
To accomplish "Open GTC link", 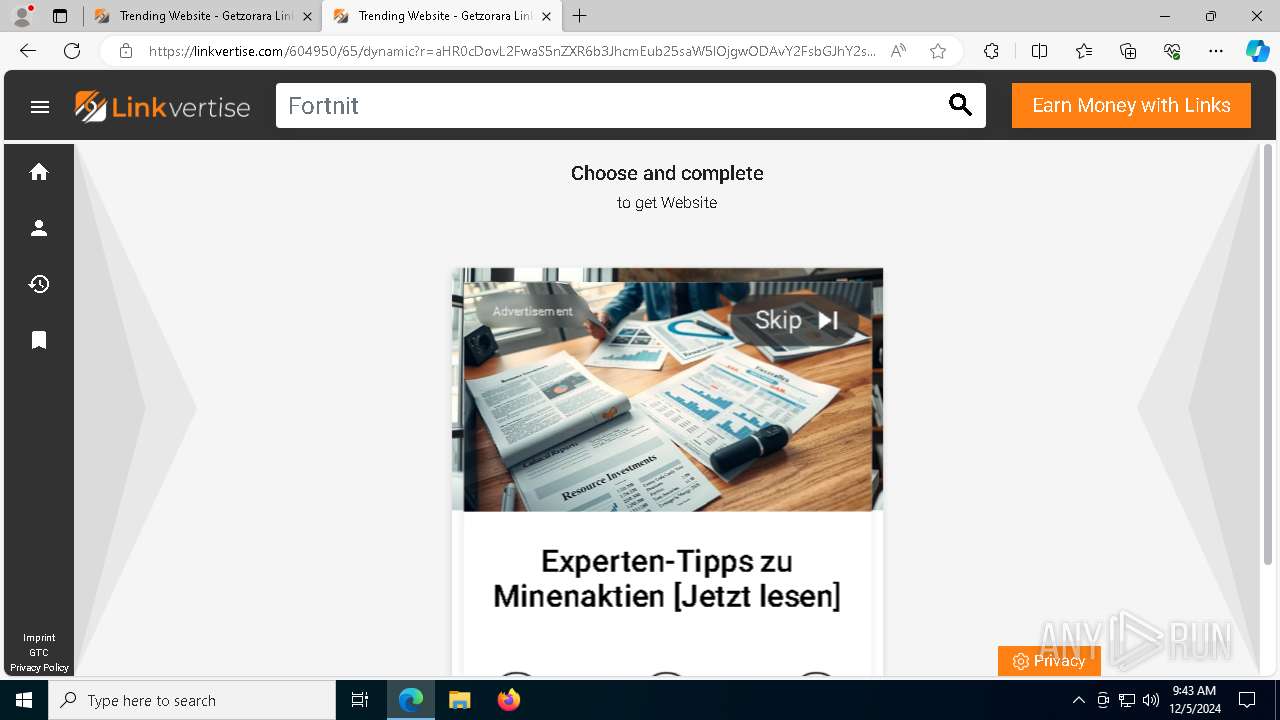I will pos(39,653).
